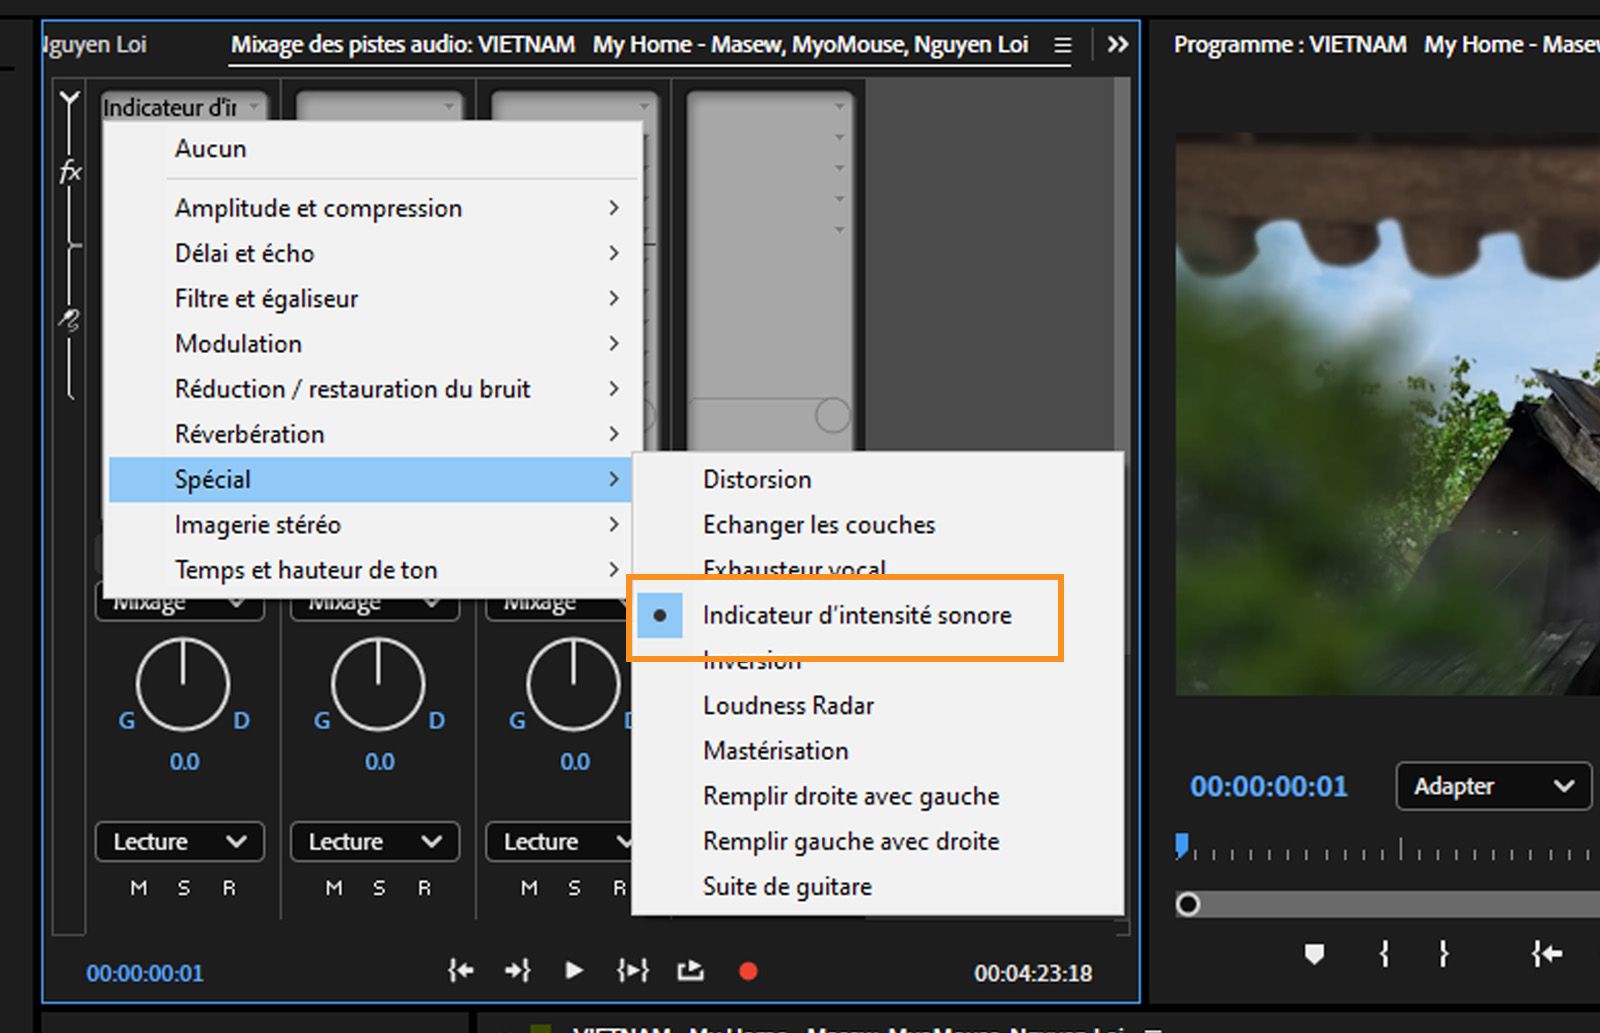This screenshot has width=1600, height=1033.
Task: Select Aucun to remove the effect
Action: coord(210,148)
